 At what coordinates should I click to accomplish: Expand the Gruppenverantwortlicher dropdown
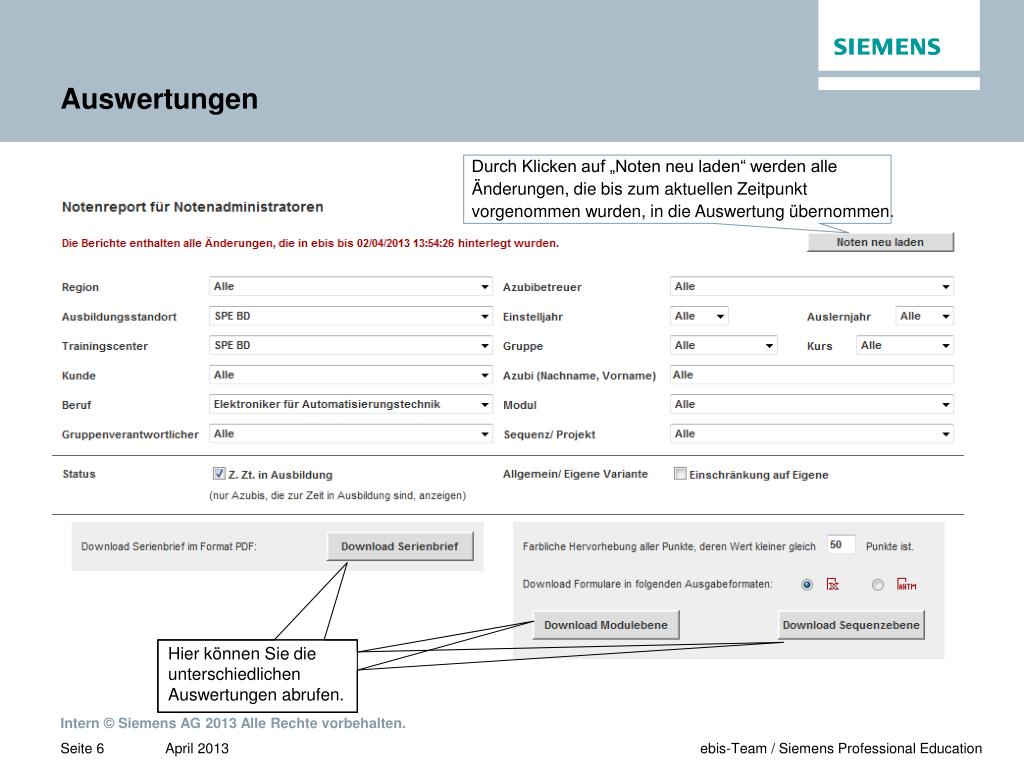pos(351,434)
